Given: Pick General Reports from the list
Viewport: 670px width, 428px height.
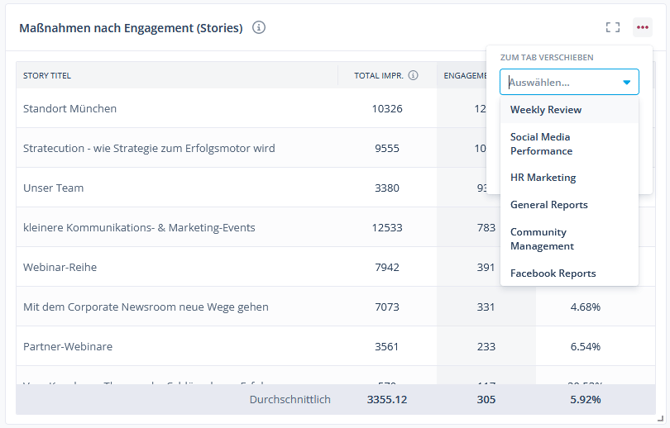Looking at the screenshot, I should [549, 205].
